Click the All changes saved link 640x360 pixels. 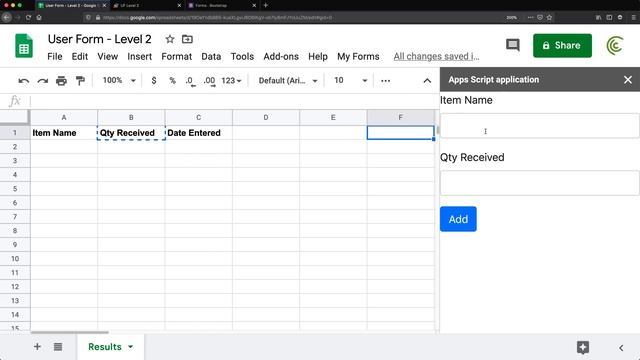tap(436, 56)
